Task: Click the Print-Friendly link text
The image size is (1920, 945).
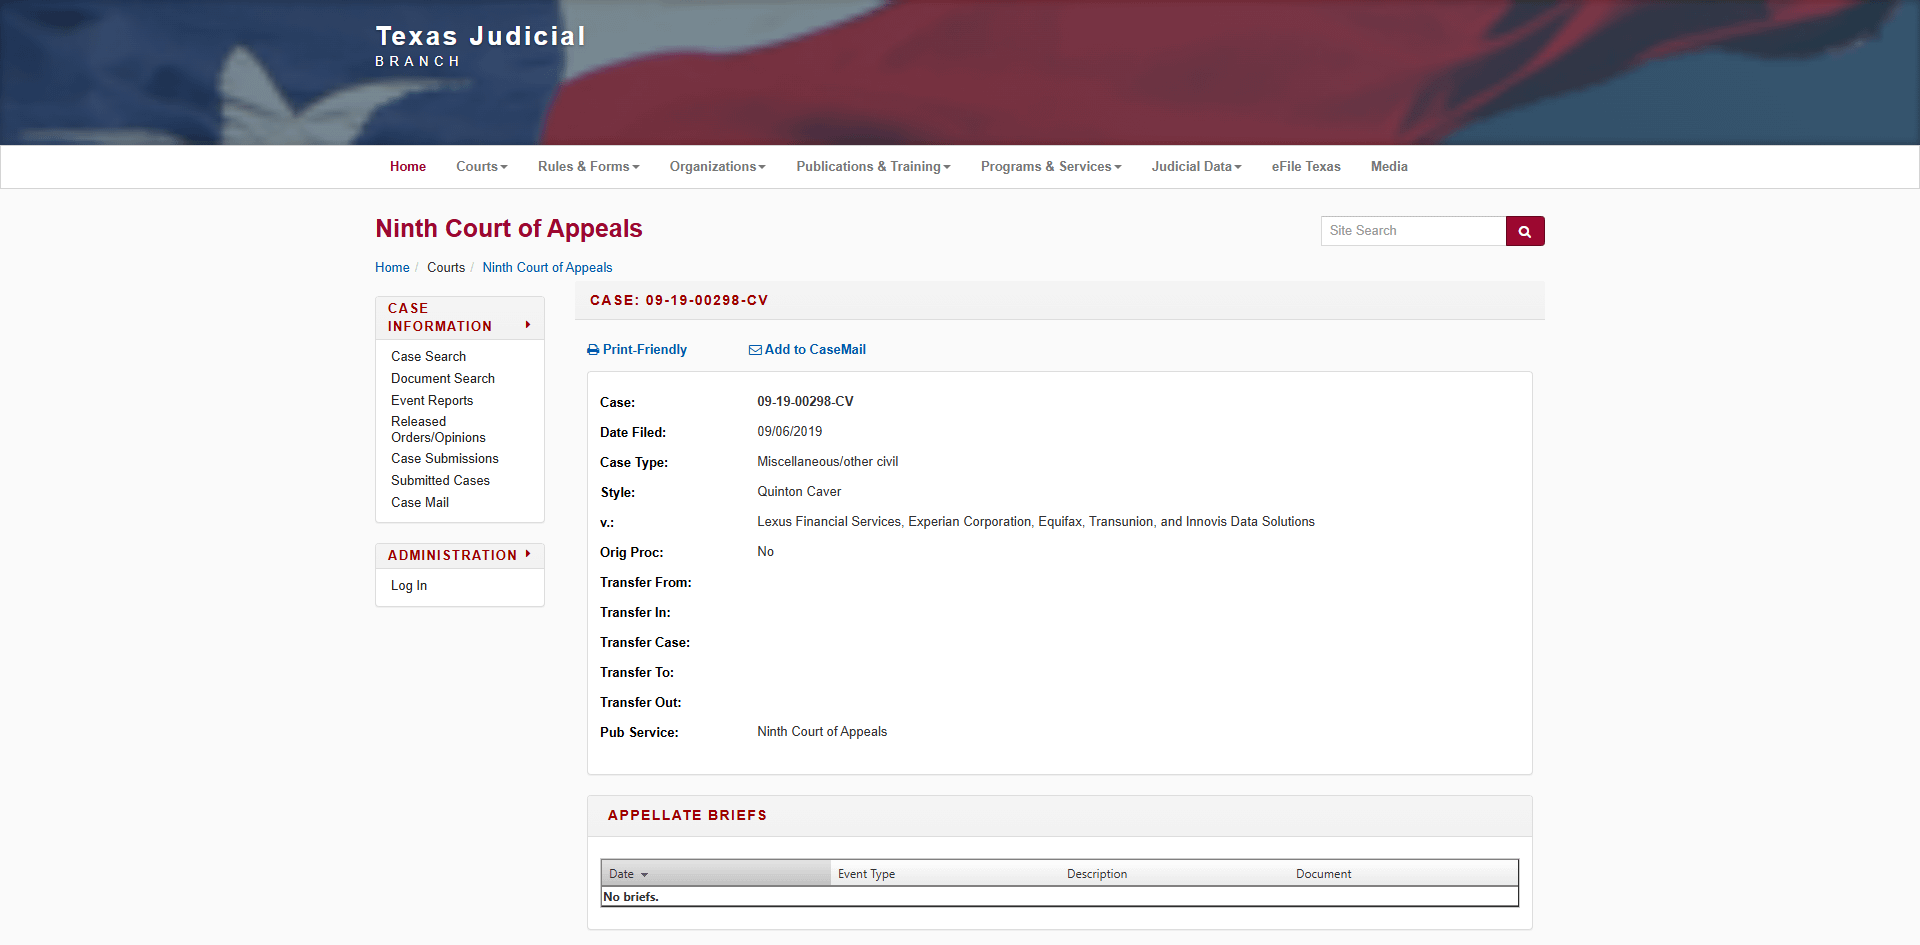Action: tap(645, 350)
